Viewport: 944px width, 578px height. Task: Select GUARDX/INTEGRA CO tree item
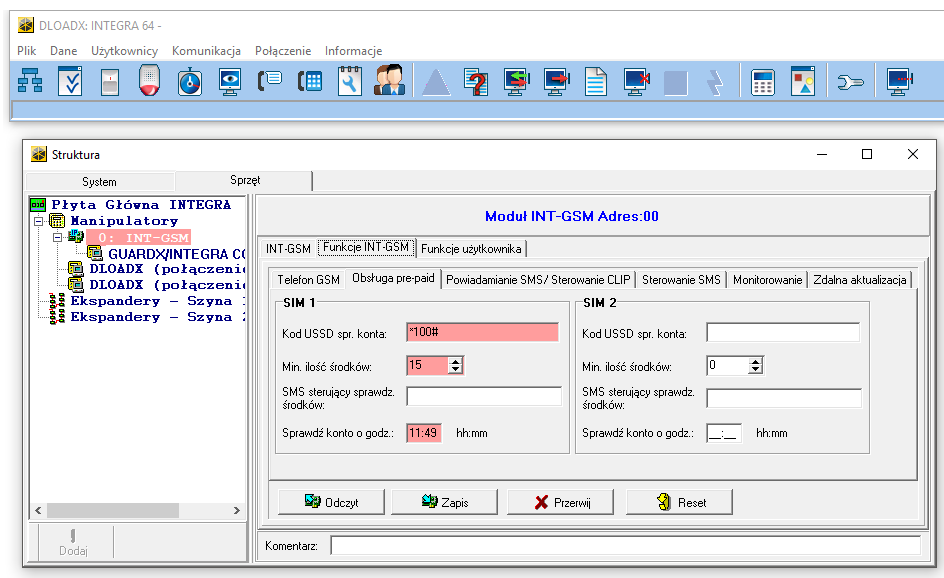(x=177, y=253)
